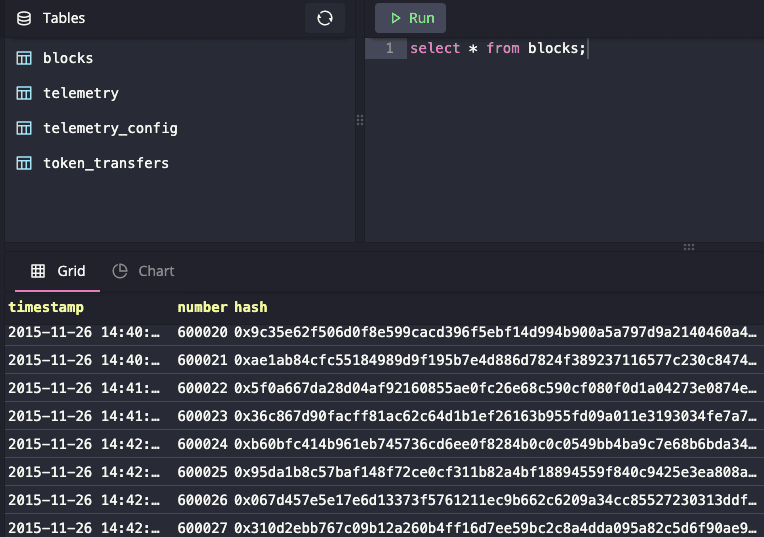Click the refresh tables icon

[325, 18]
